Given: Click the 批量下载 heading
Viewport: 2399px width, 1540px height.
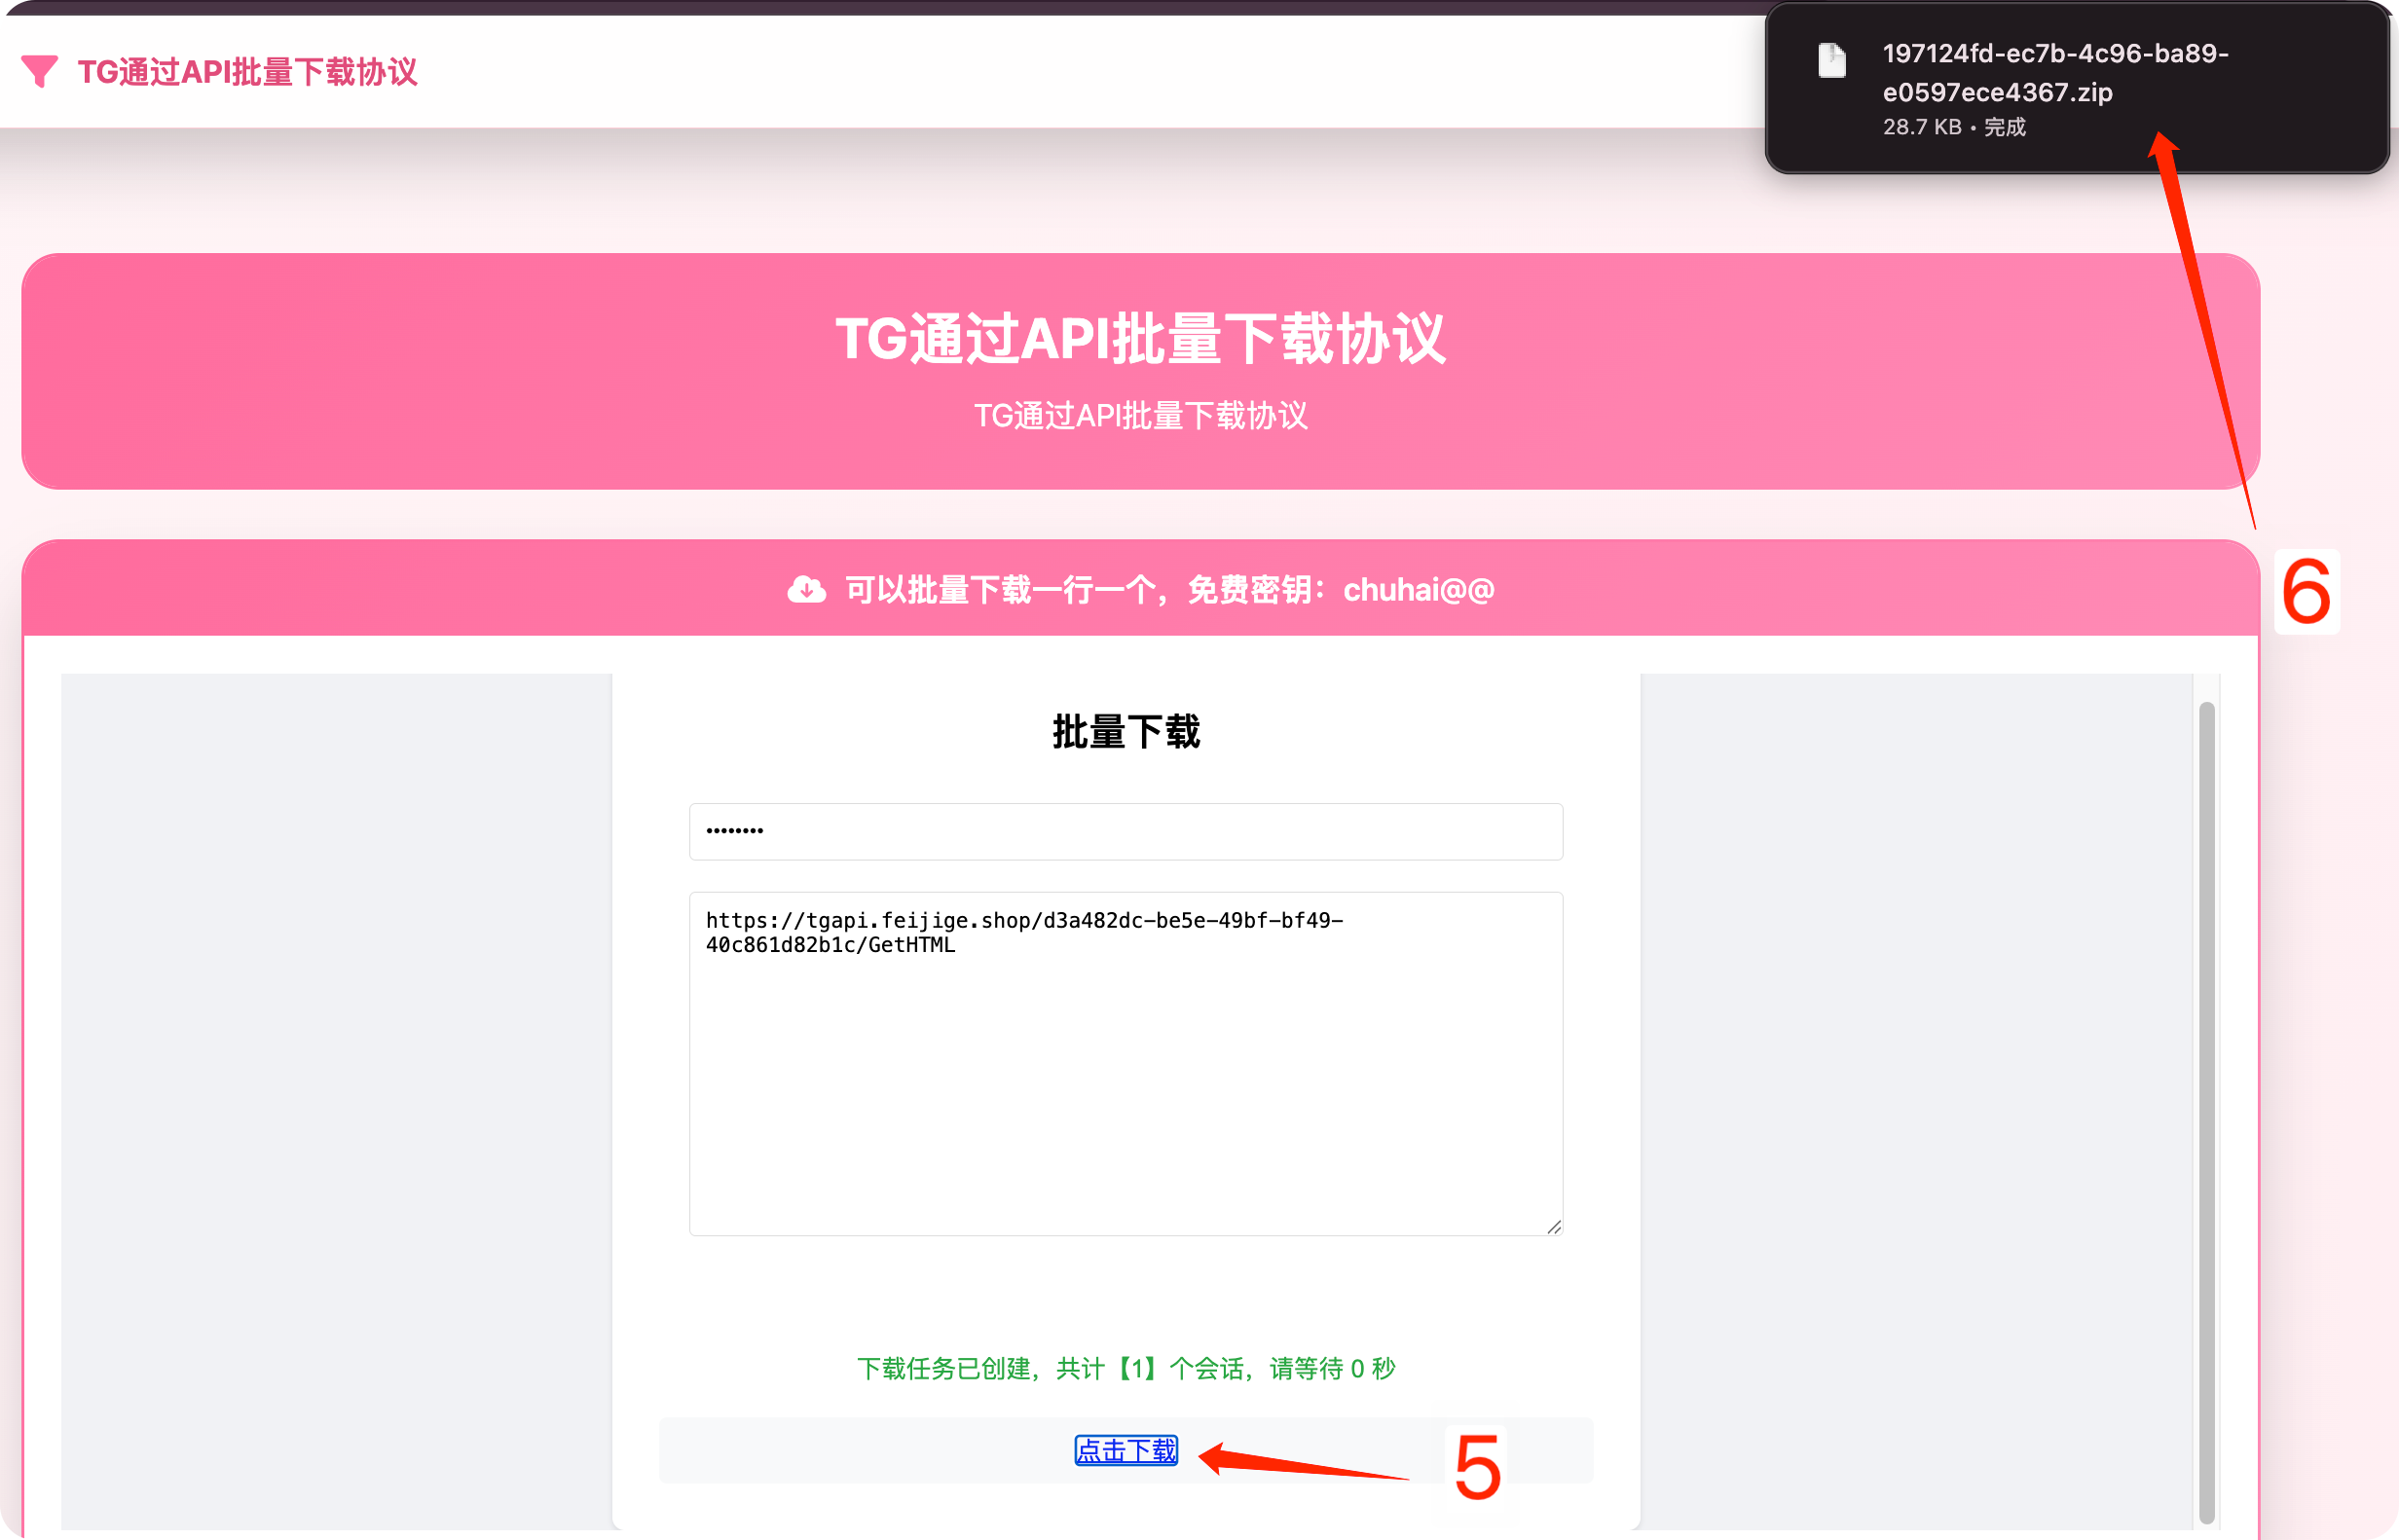Looking at the screenshot, I should [x=1126, y=732].
